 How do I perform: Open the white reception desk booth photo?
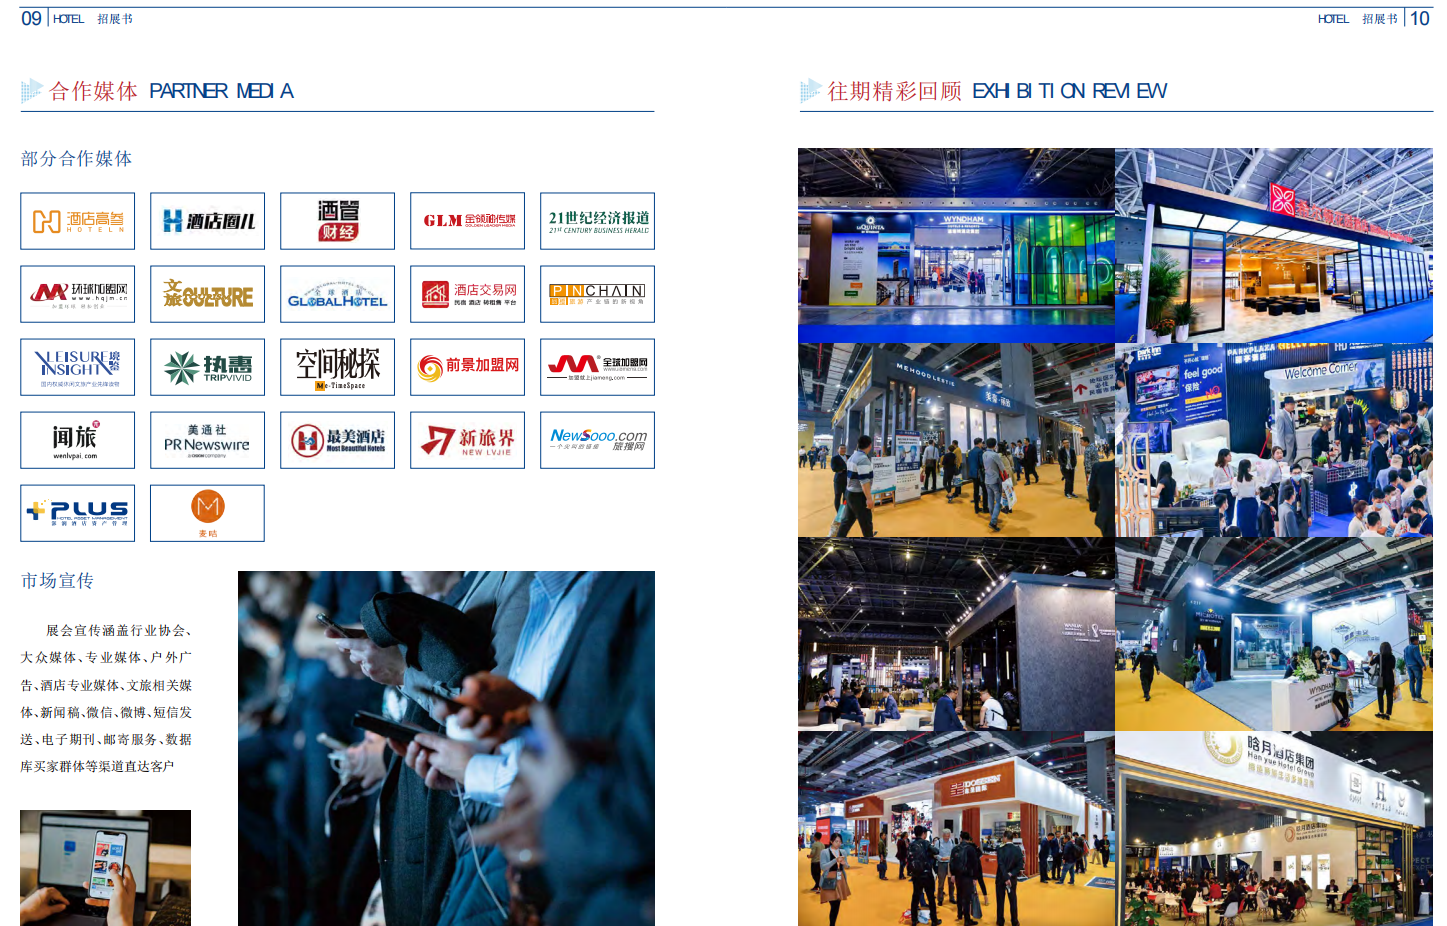click(x=1274, y=634)
